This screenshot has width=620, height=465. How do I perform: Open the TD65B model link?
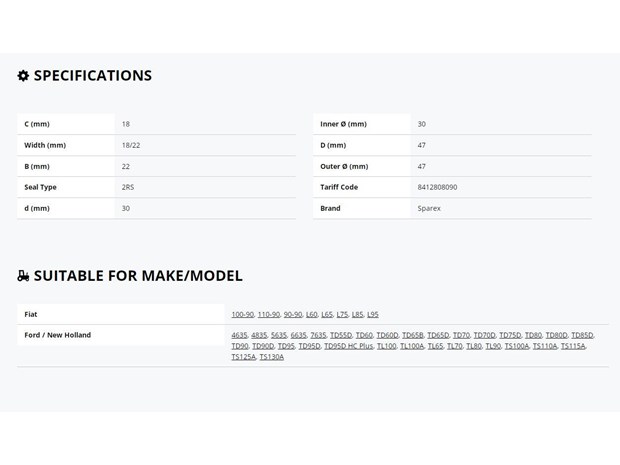click(412, 335)
